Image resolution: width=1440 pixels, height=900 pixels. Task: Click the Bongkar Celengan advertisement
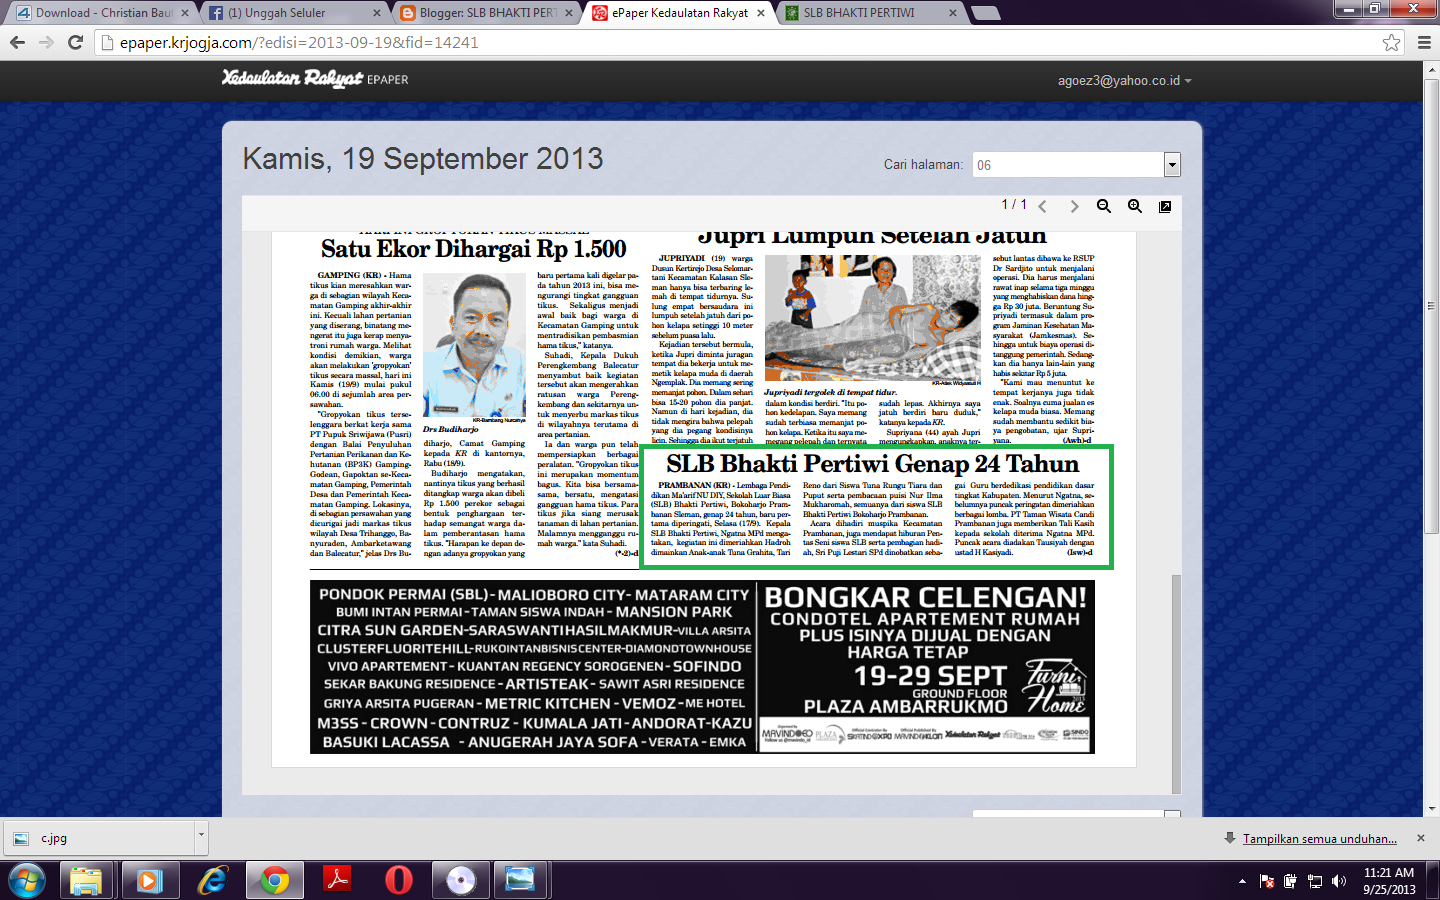coord(926,666)
